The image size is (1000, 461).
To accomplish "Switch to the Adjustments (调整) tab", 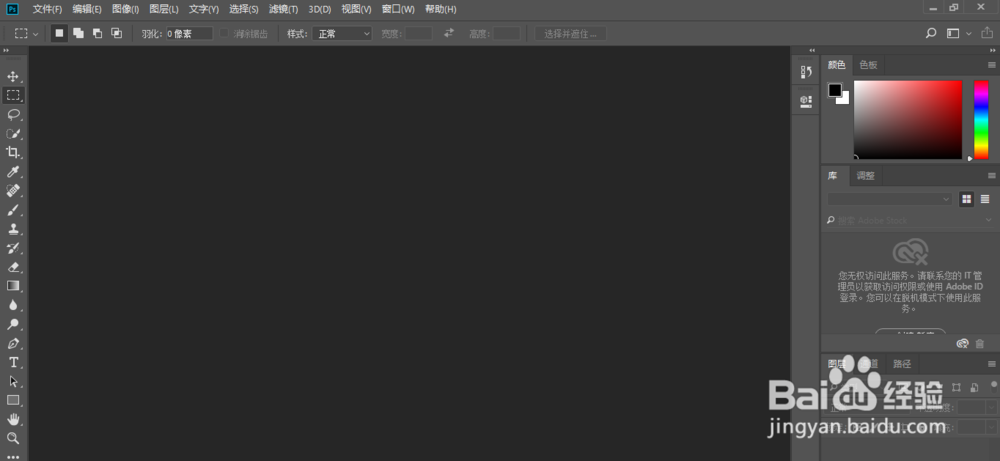I will (865, 175).
